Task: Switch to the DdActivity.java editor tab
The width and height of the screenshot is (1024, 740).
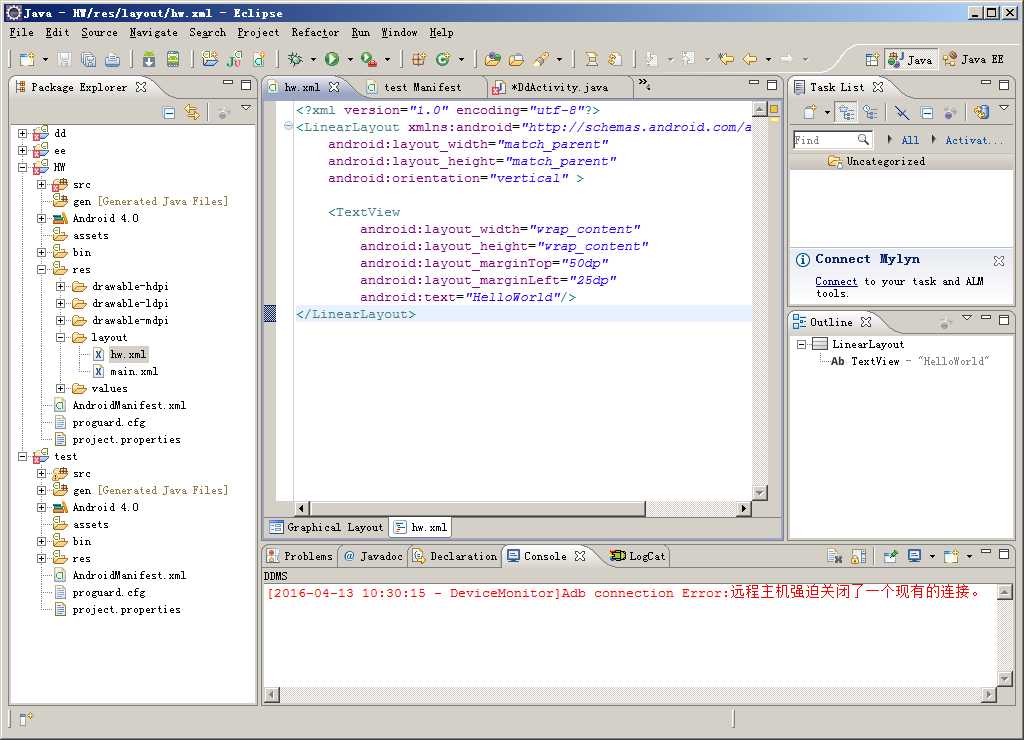Action: point(559,87)
